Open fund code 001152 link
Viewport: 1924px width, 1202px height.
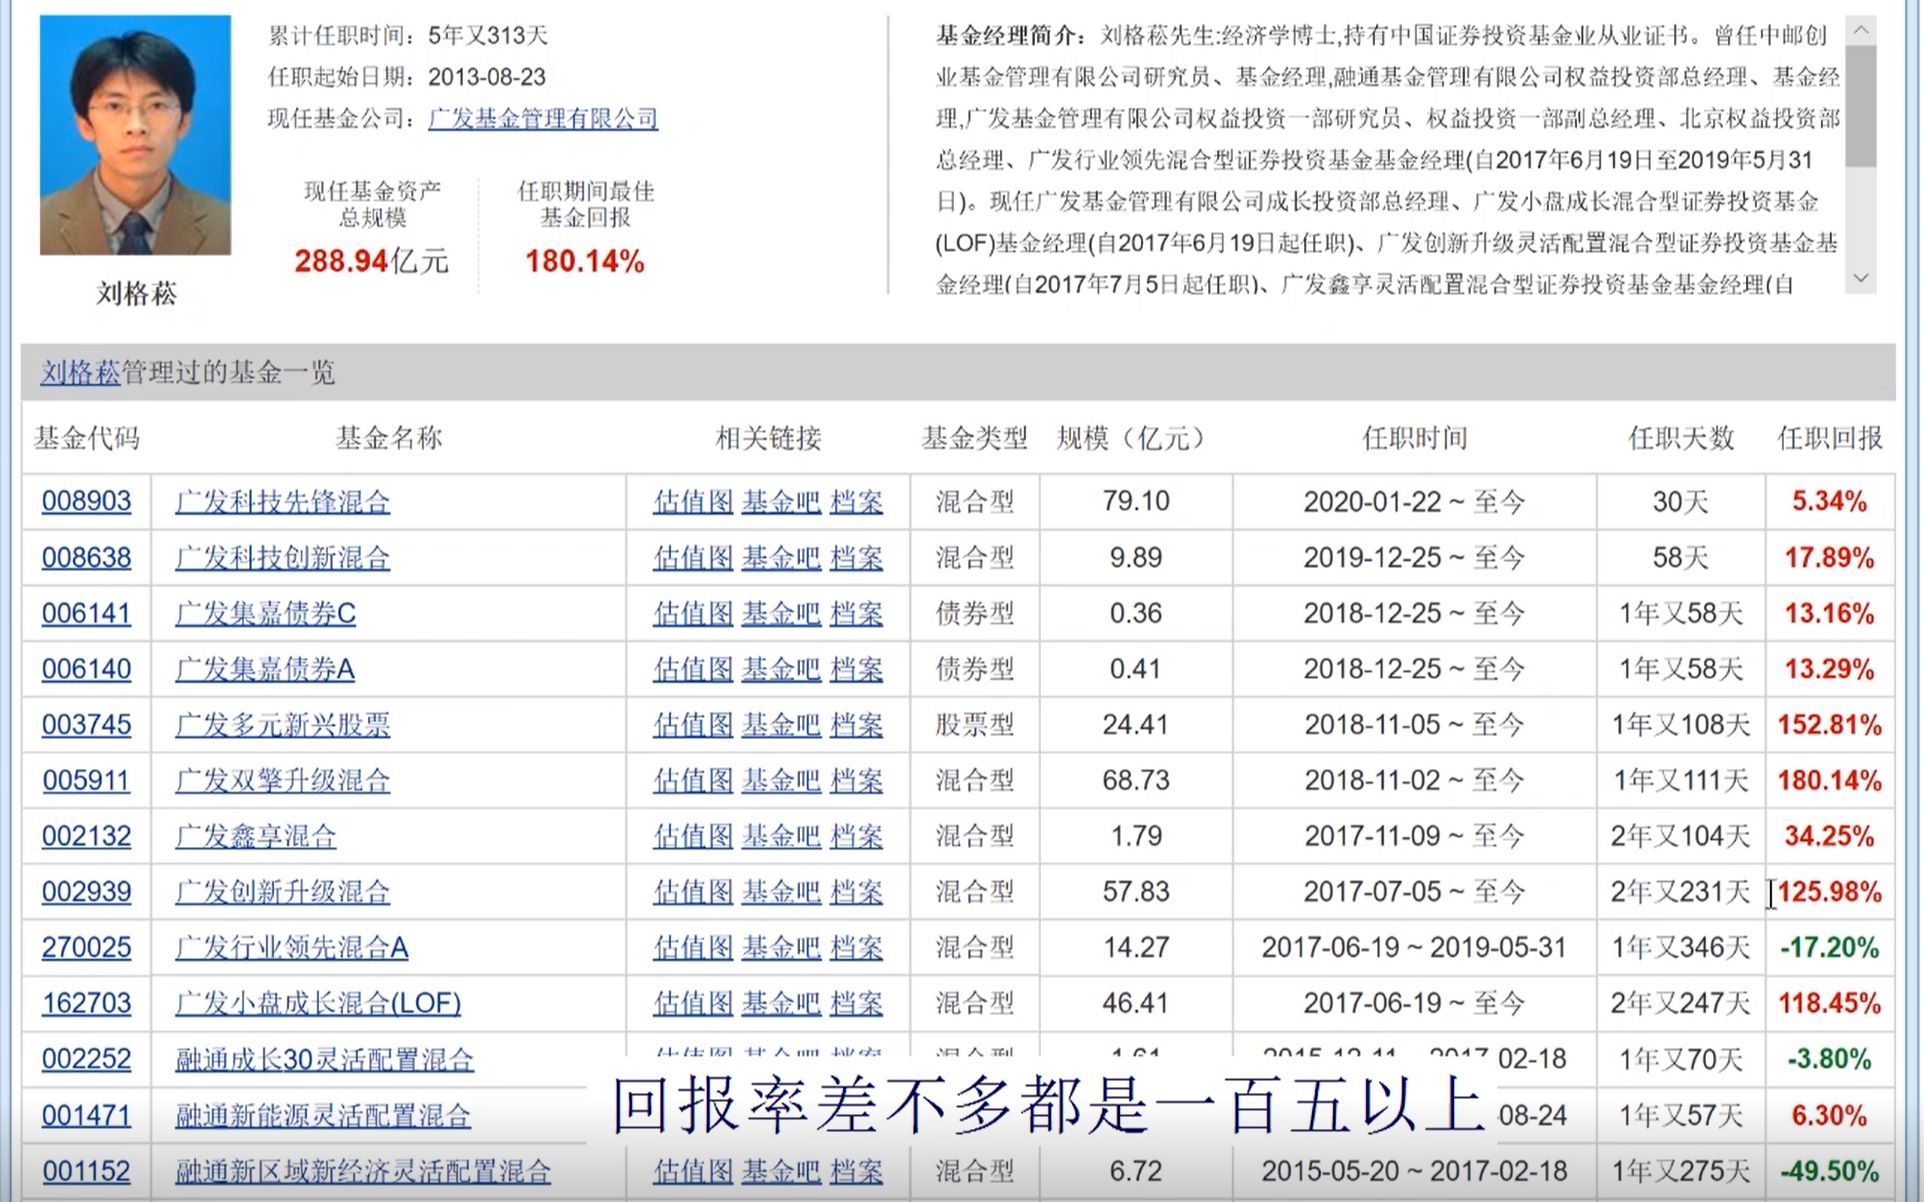[x=86, y=1172]
